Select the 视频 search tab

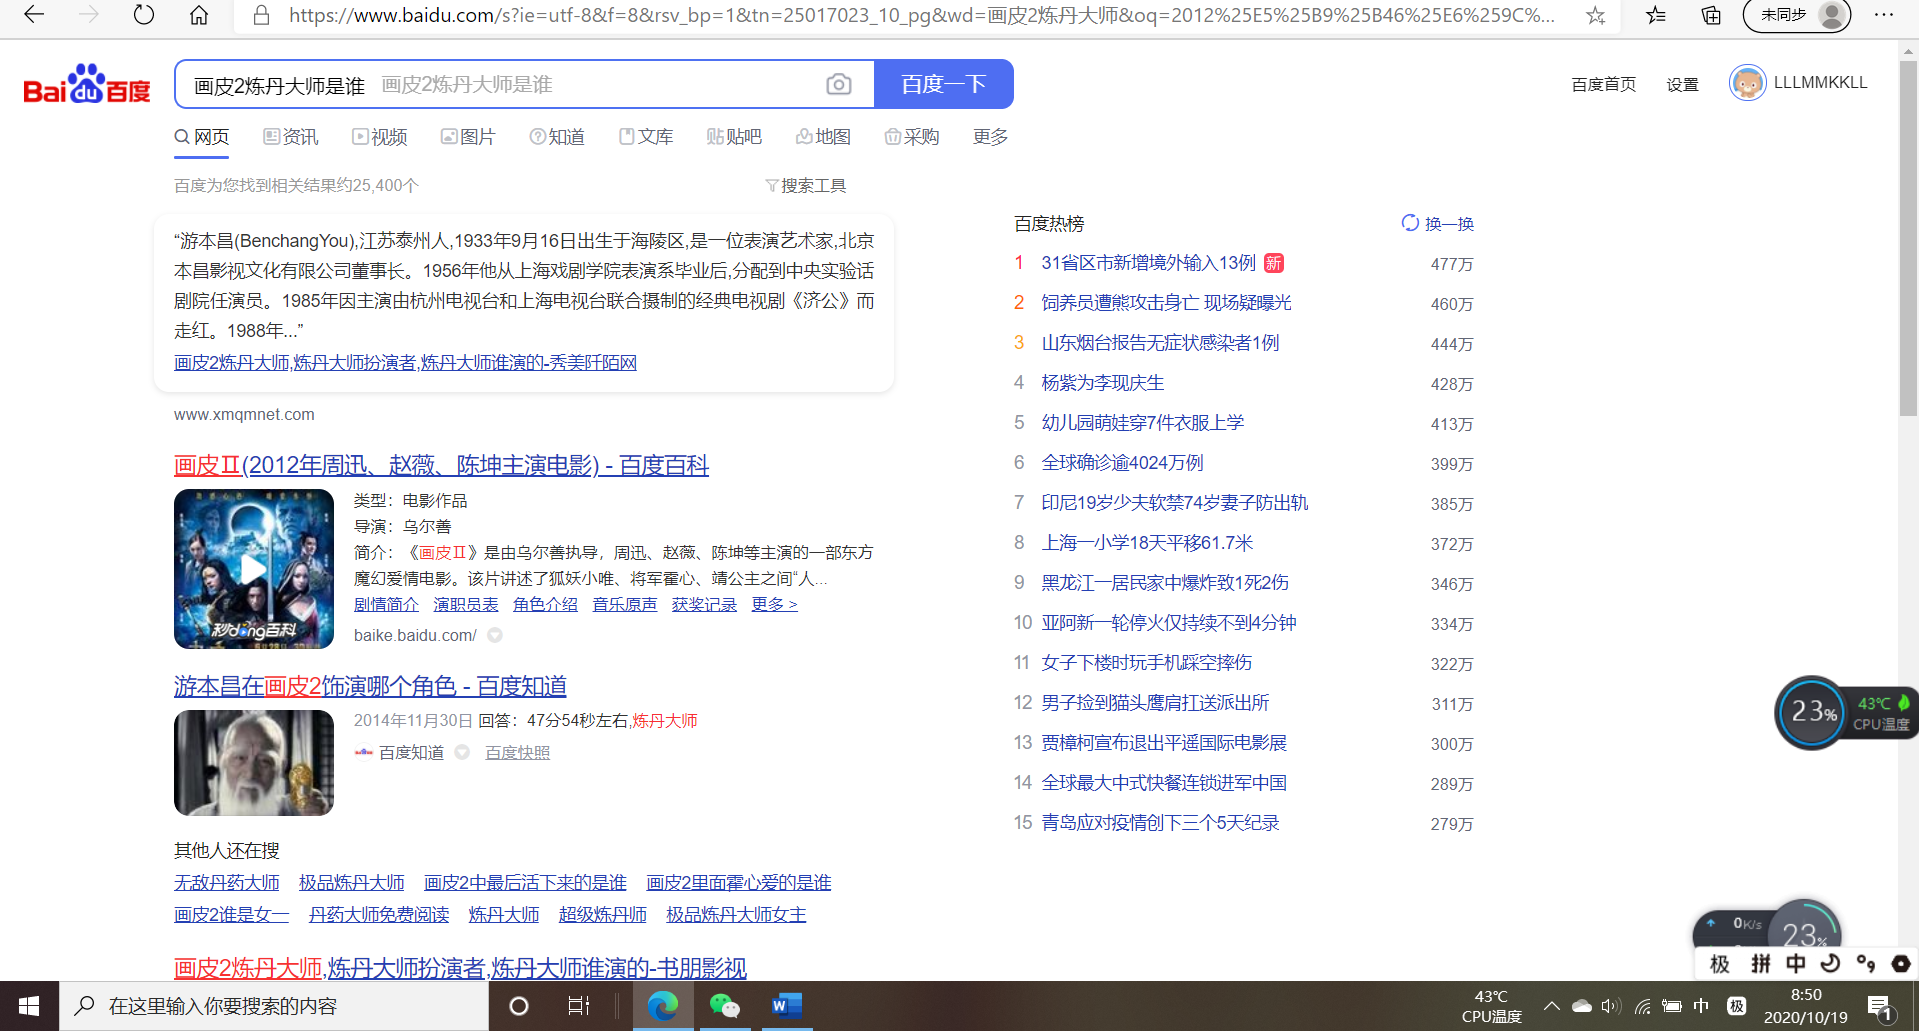(380, 137)
